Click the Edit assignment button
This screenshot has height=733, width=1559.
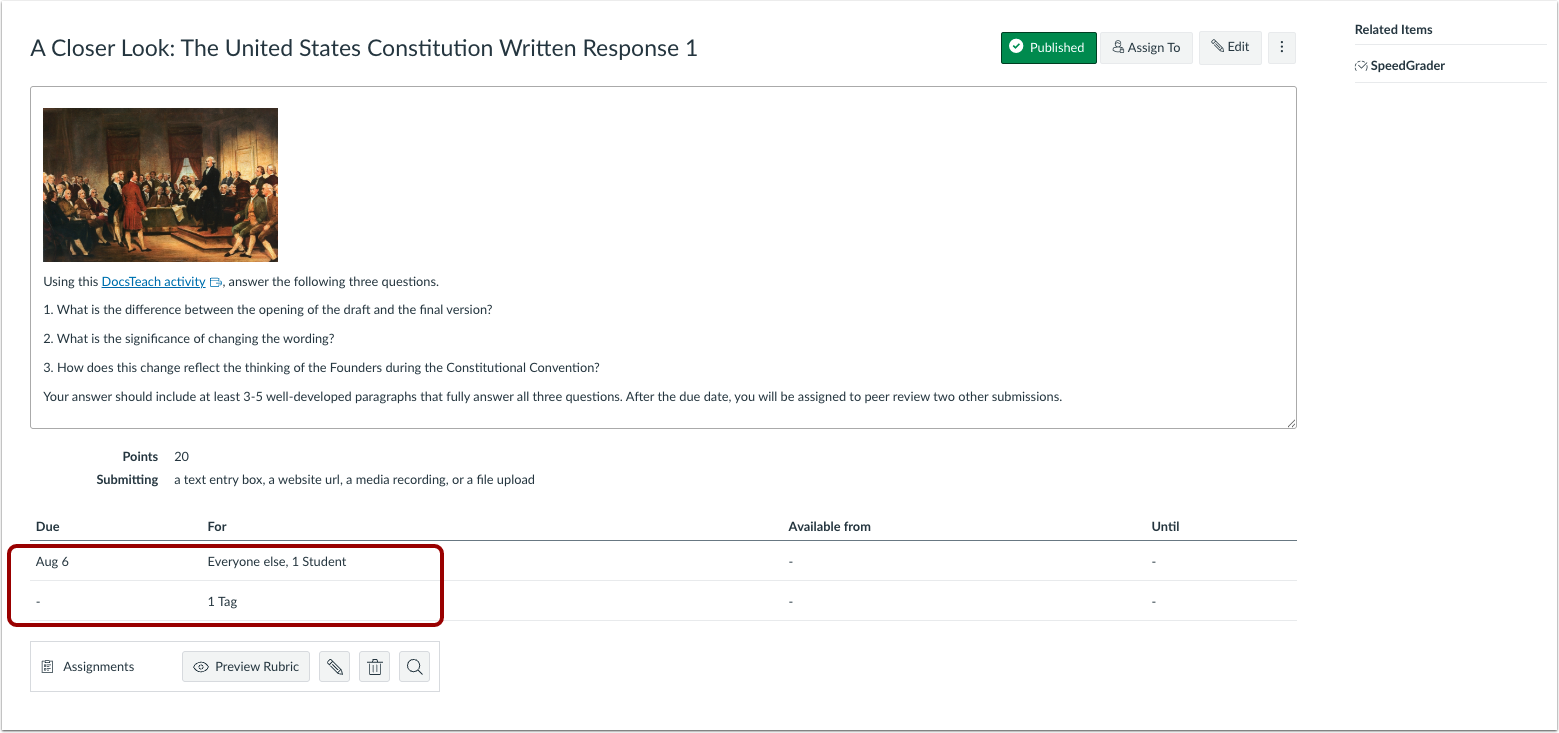point(1230,47)
